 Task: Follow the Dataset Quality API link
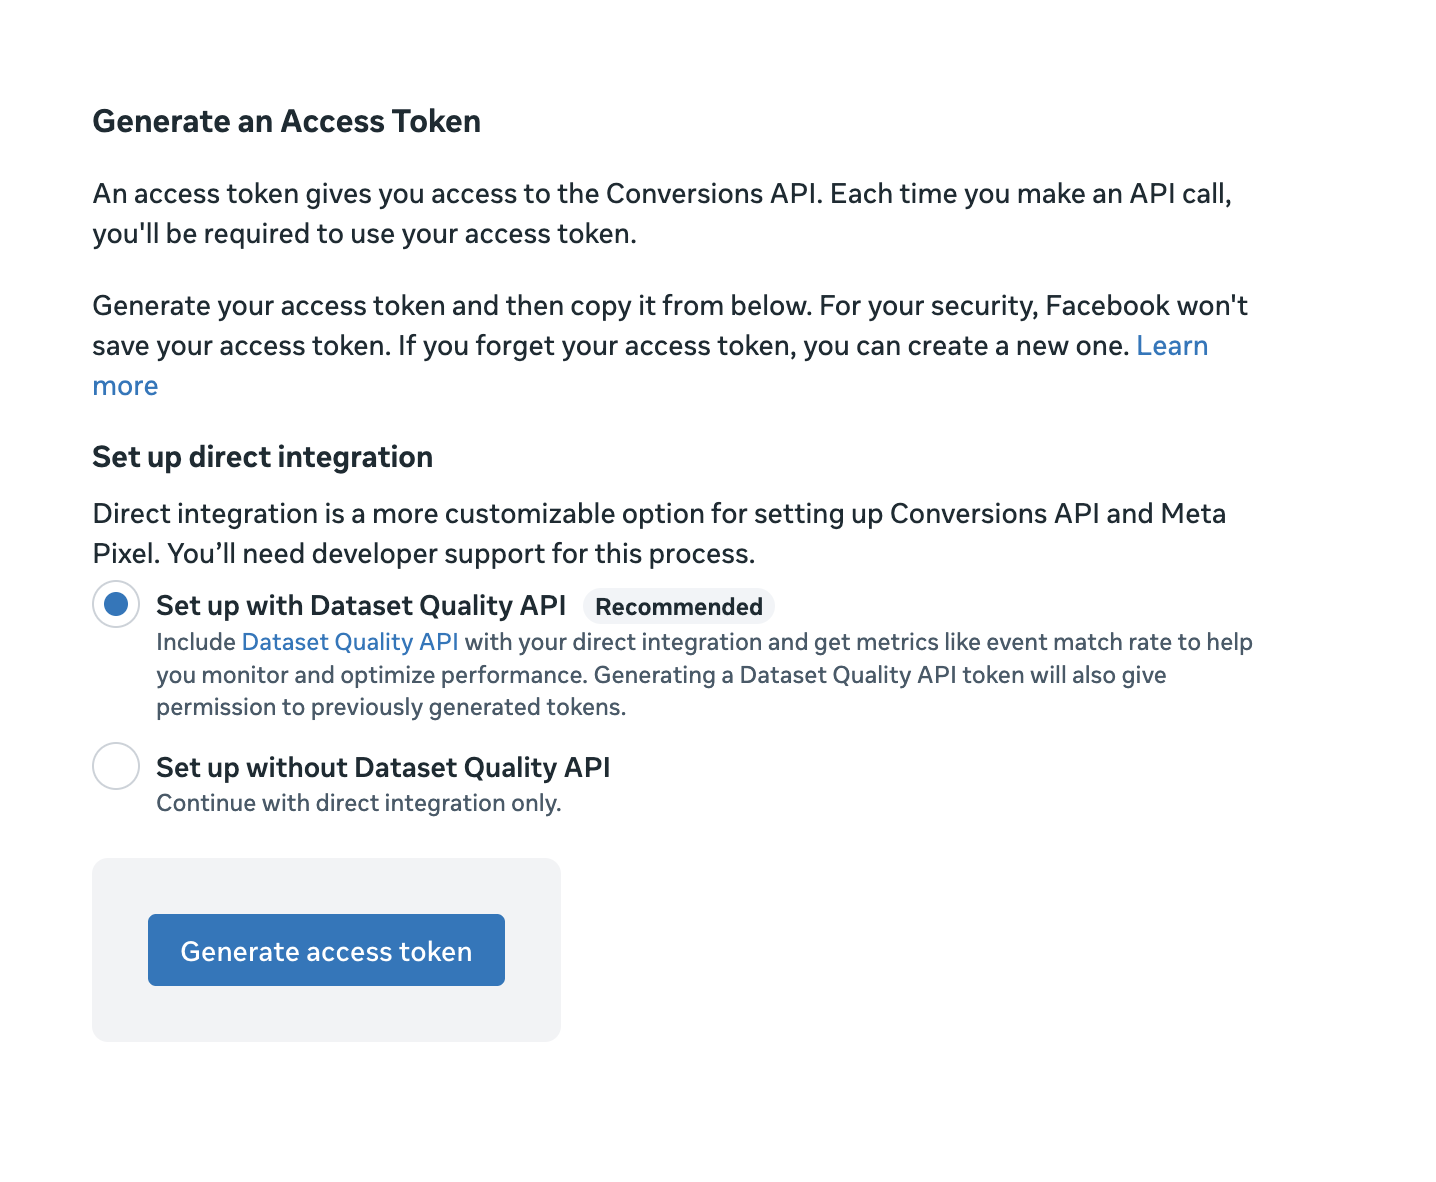pyautogui.click(x=350, y=642)
